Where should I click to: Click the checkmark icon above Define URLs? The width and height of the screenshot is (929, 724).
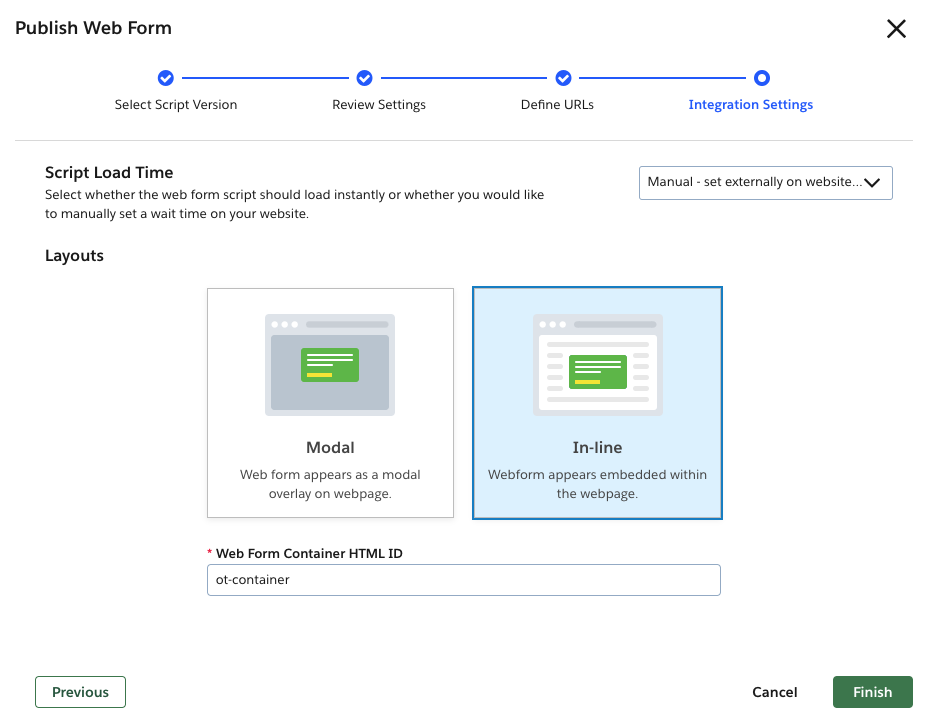point(563,78)
